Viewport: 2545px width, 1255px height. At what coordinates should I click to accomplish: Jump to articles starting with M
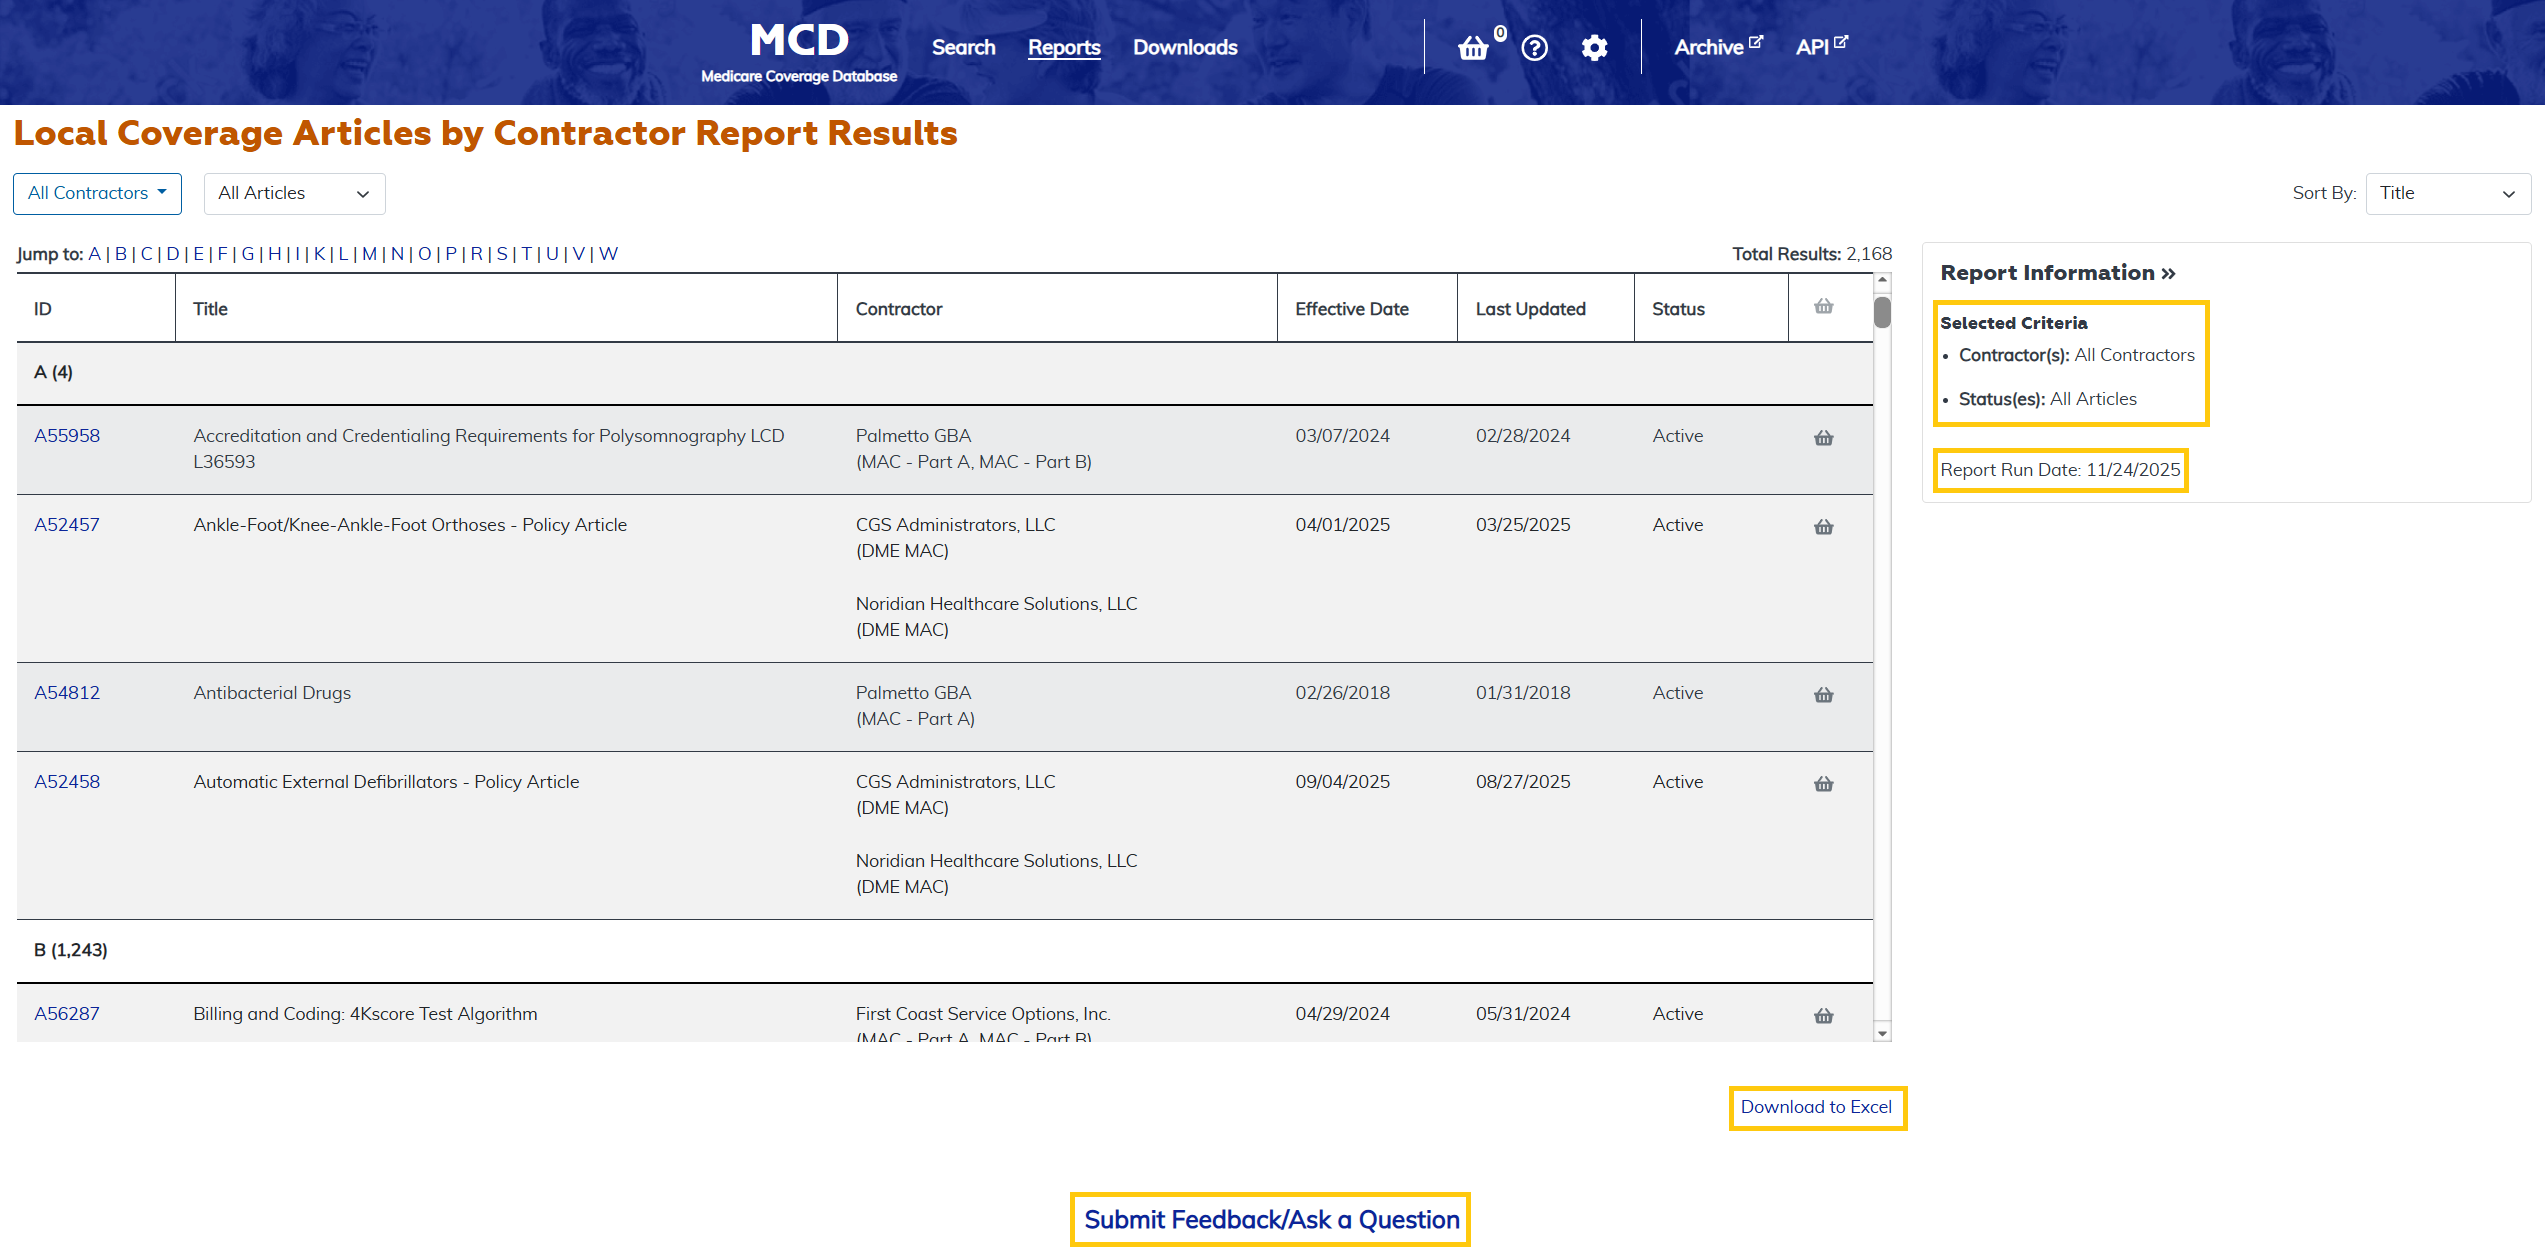coord(368,253)
